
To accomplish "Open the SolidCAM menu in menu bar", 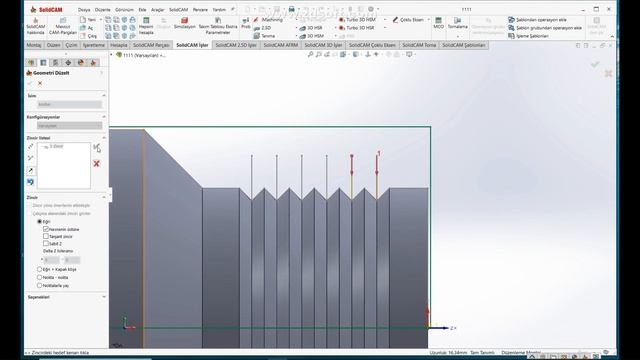I will pyautogui.click(x=178, y=9).
